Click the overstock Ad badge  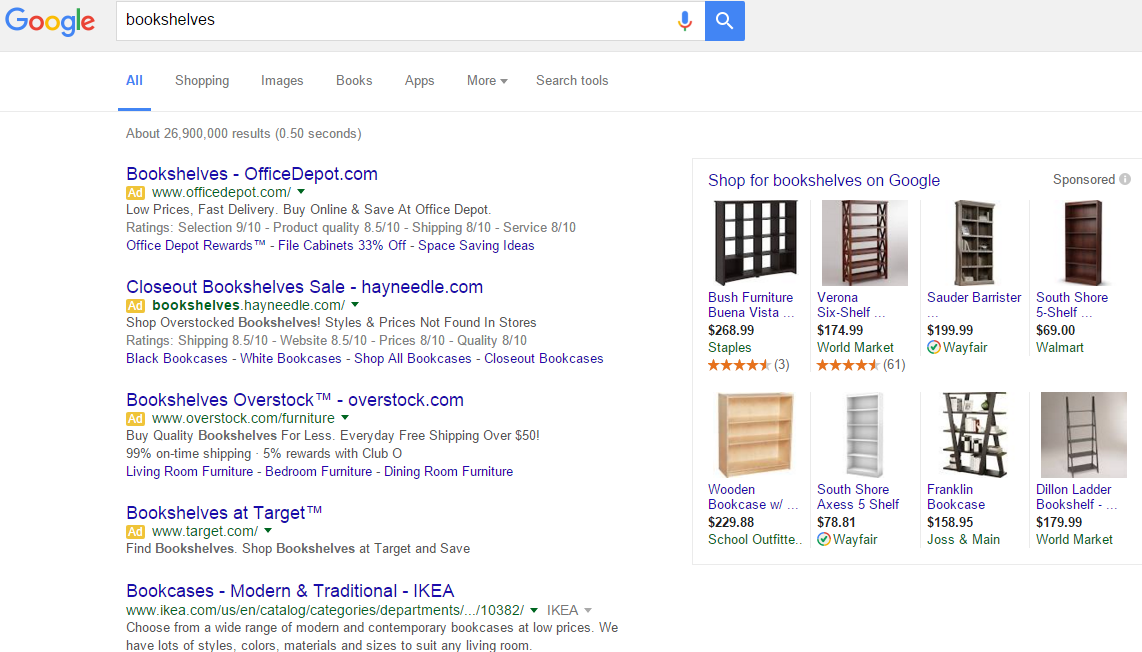point(135,418)
